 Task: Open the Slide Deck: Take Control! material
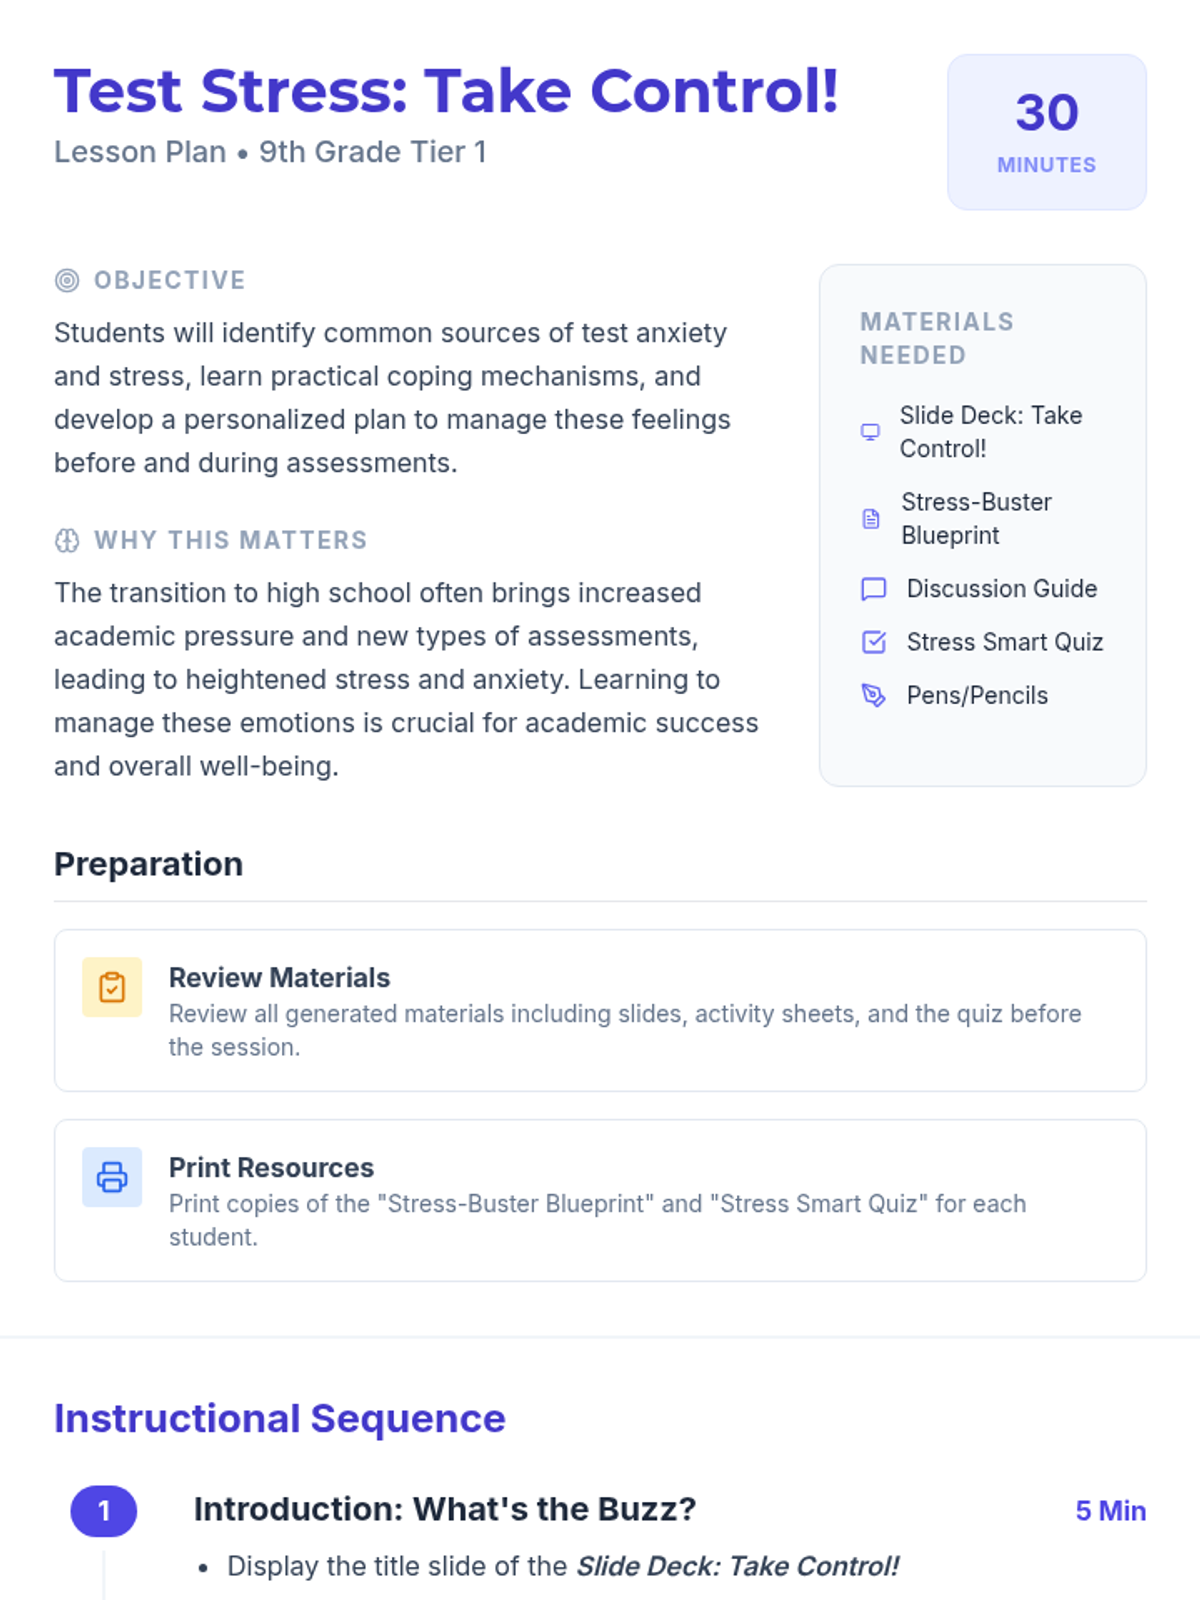(x=990, y=432)
